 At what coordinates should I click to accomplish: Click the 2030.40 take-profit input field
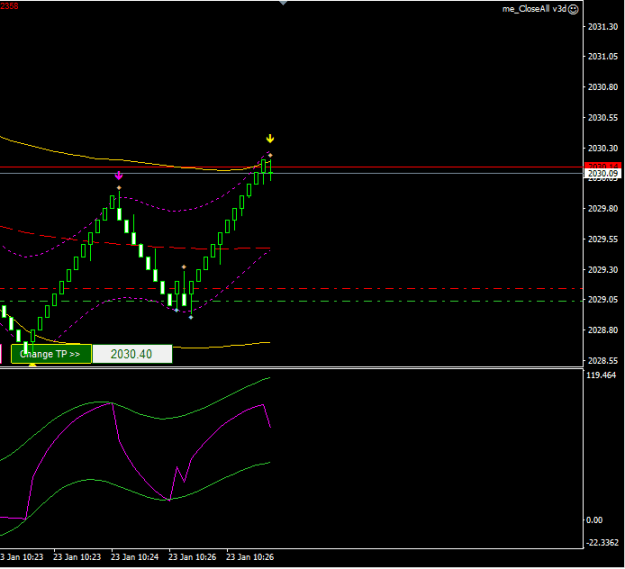tap(132, 354)
